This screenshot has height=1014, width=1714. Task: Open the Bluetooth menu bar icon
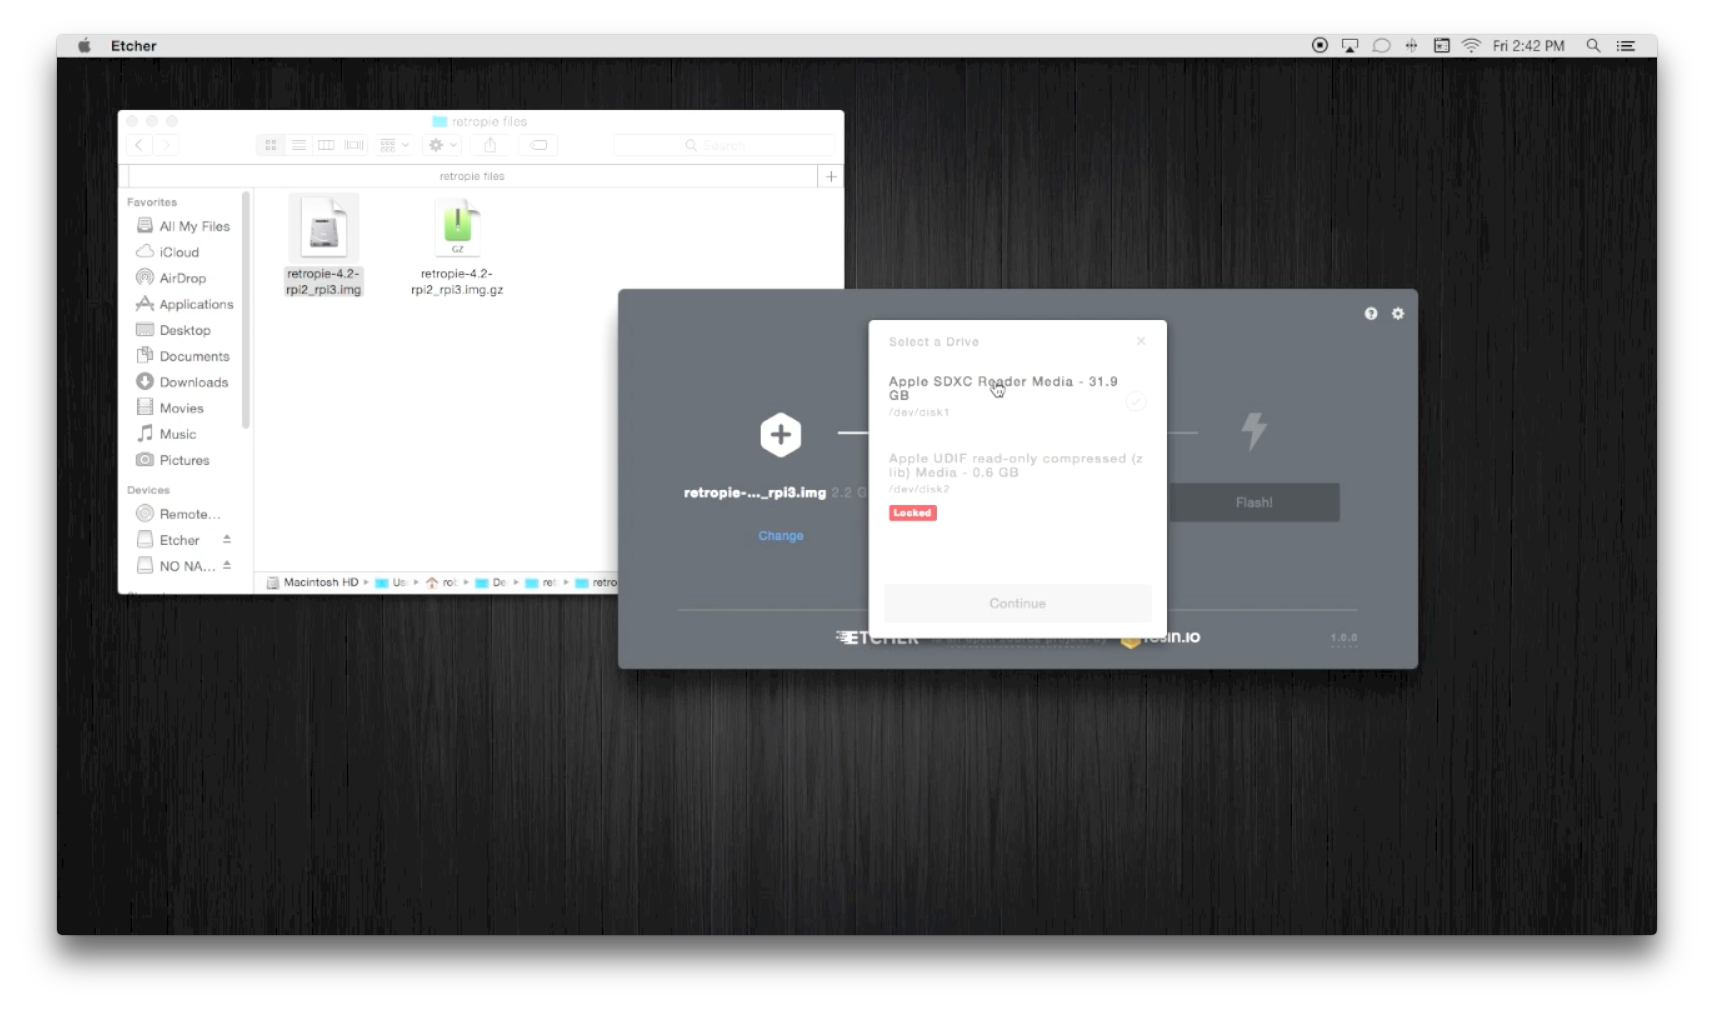pyautogui.click(x=1411, y=45)
